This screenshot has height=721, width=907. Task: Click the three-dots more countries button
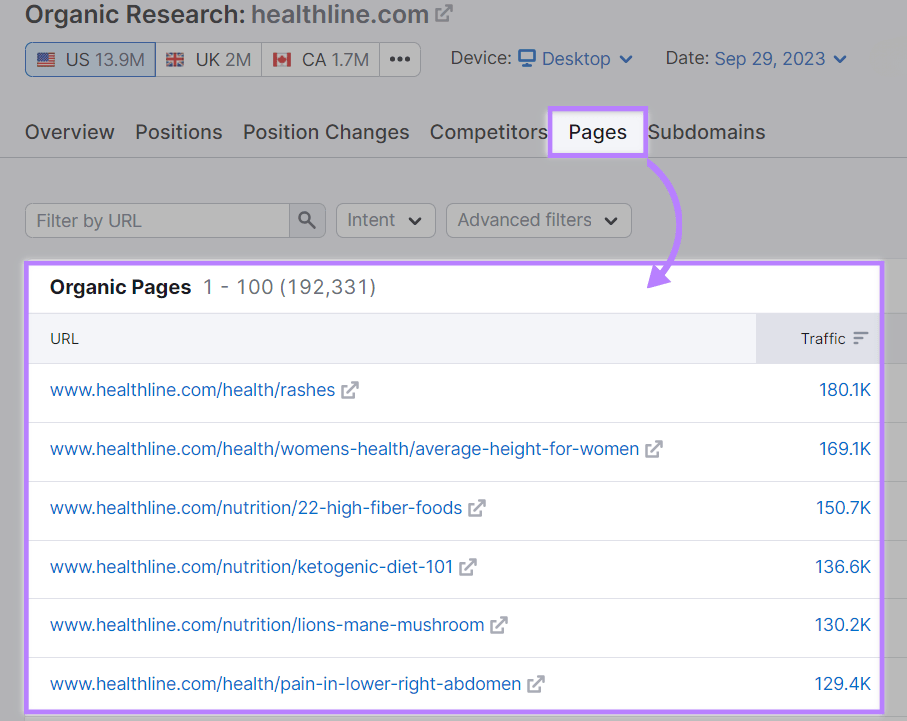coord(400,60)
